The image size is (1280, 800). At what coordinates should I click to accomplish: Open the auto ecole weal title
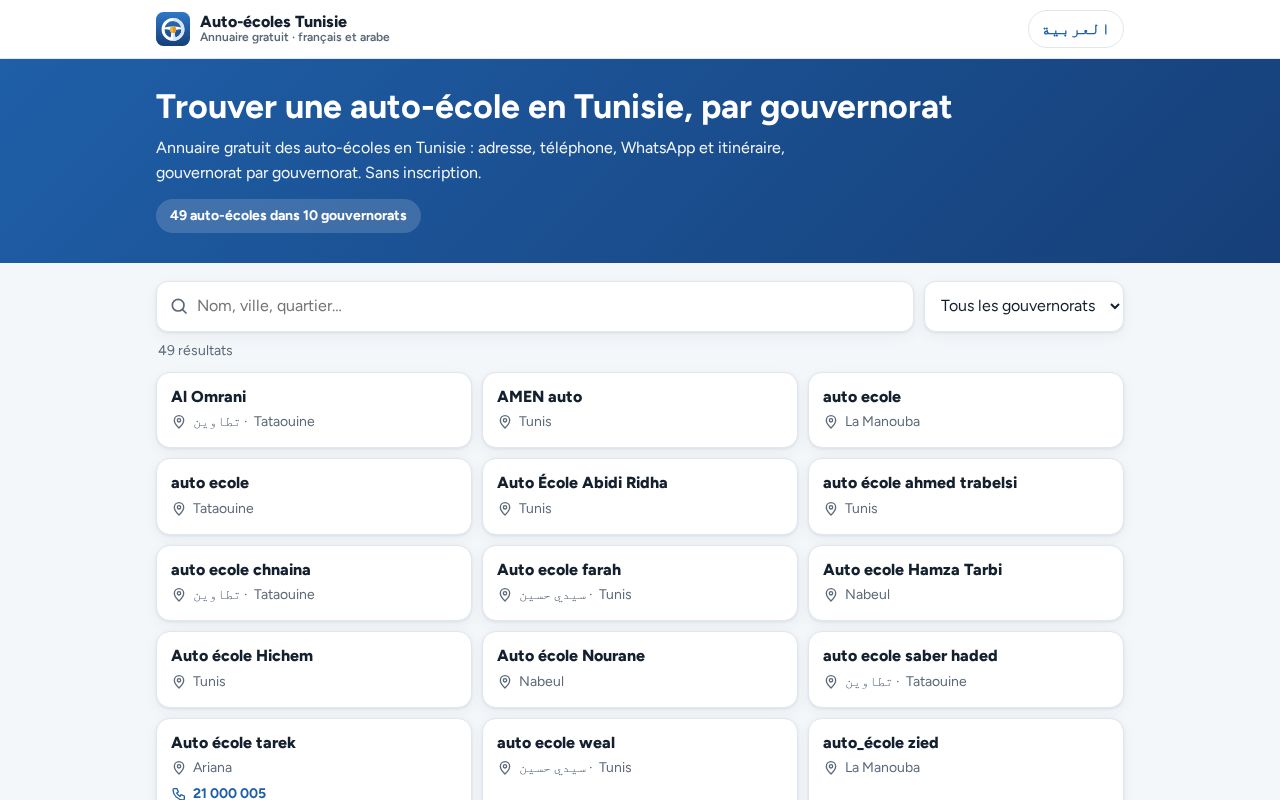[556, 743]
